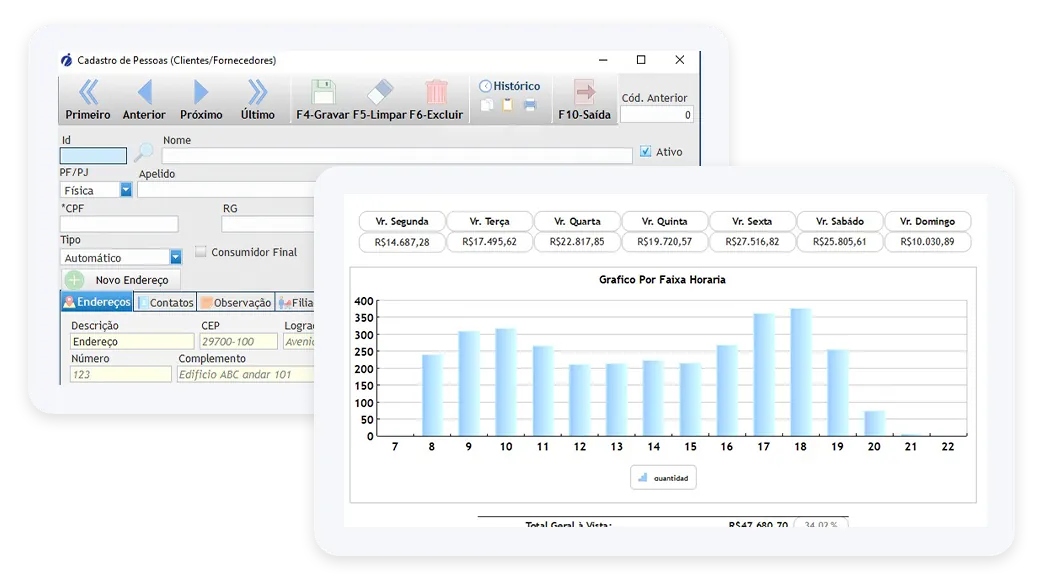Click the green plus Novo Endereço button

(x=121, y=280)
